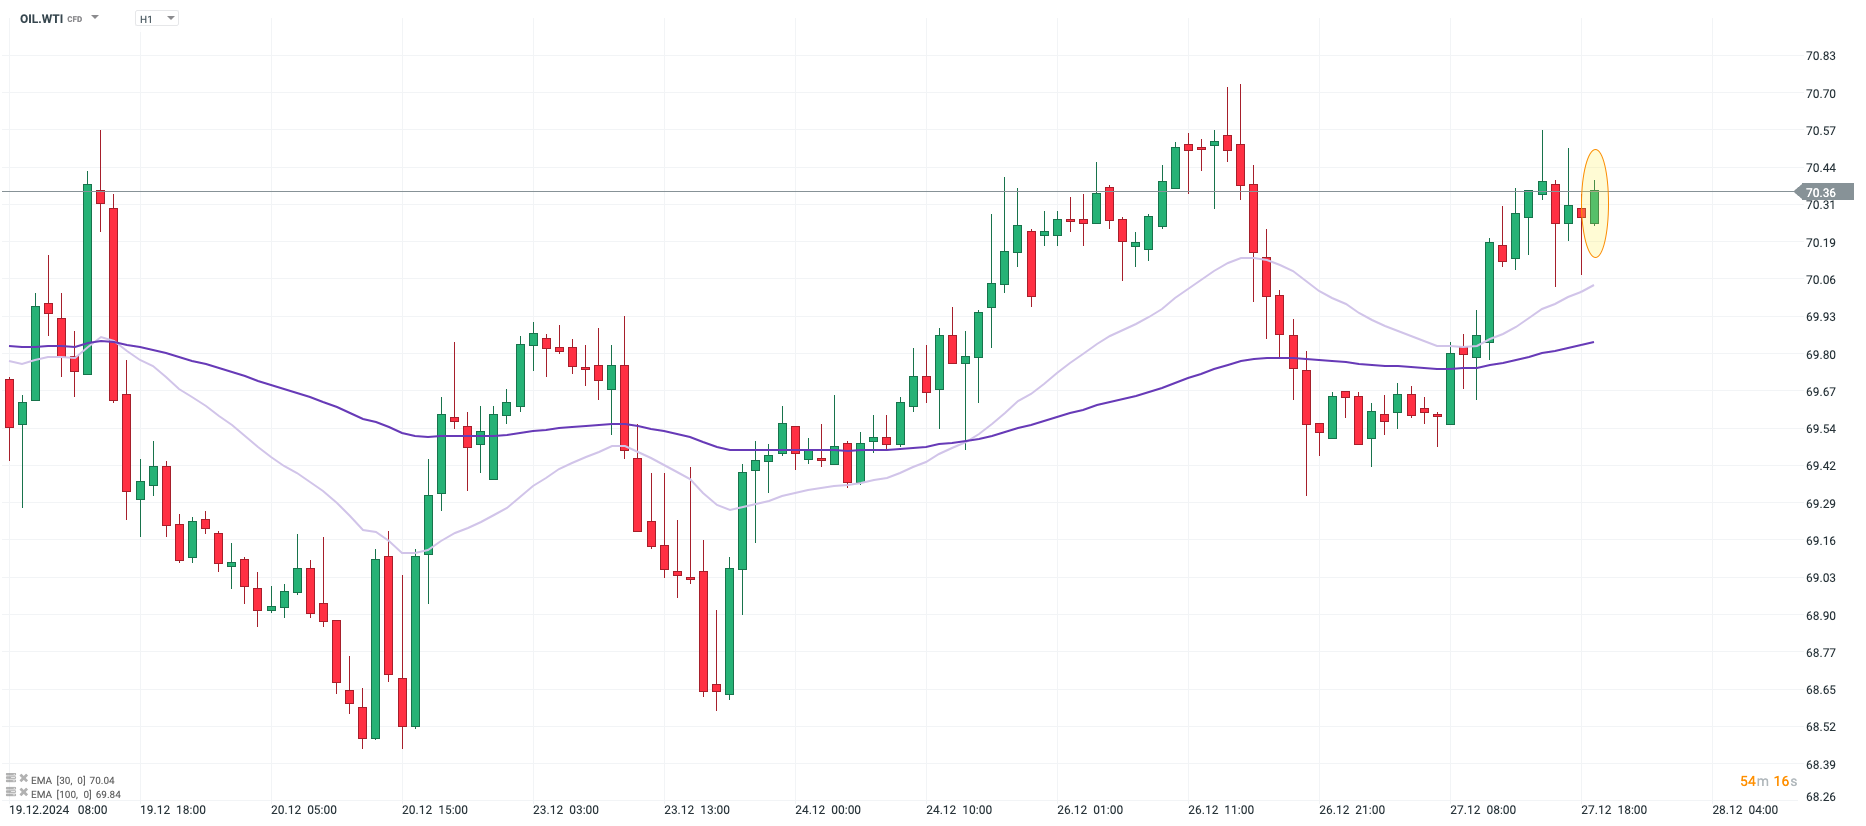Open settings icon for EMA 100 indicator
This screenshot has width=1866, height=826.
click(11, 792)
